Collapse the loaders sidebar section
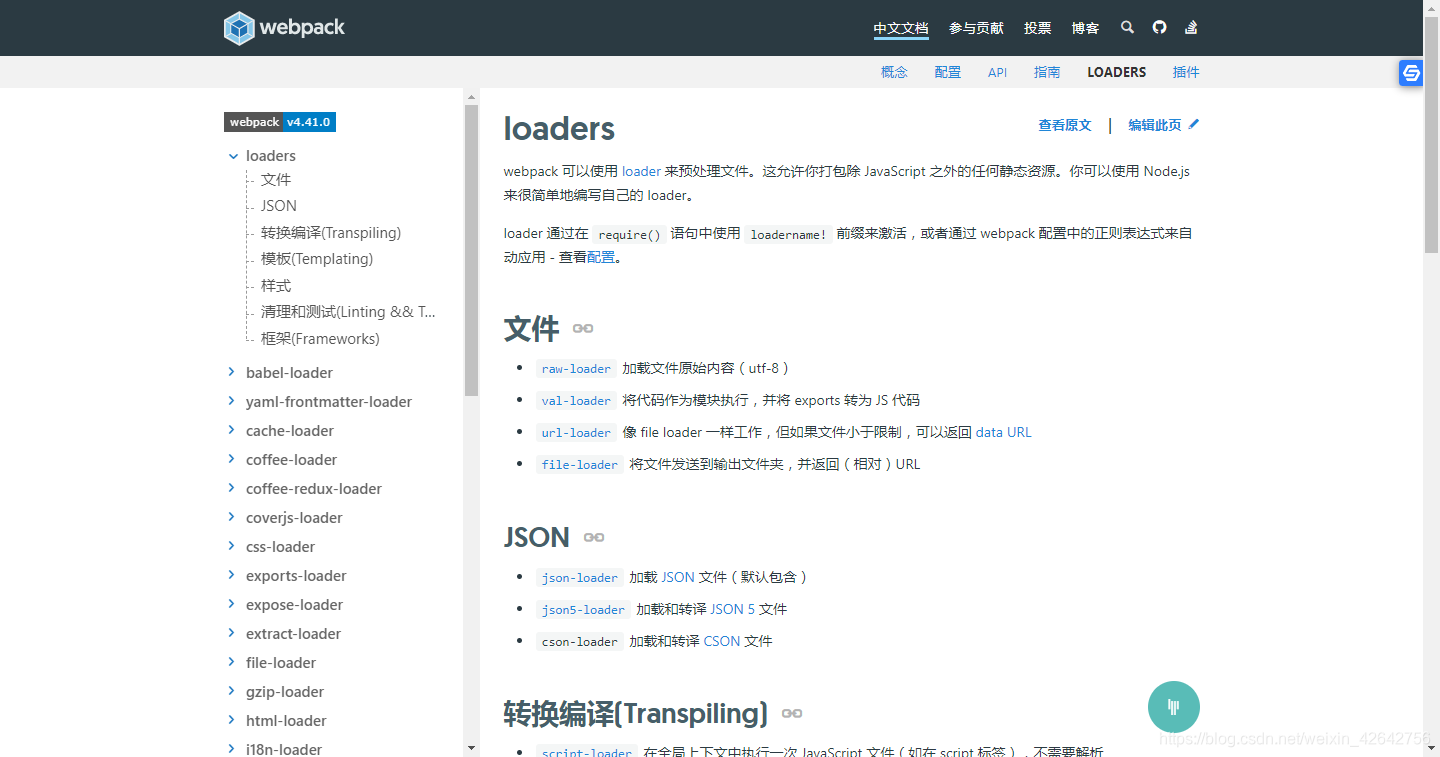The height and width of the screenshot is (757, 1440). tap(233, 156)
